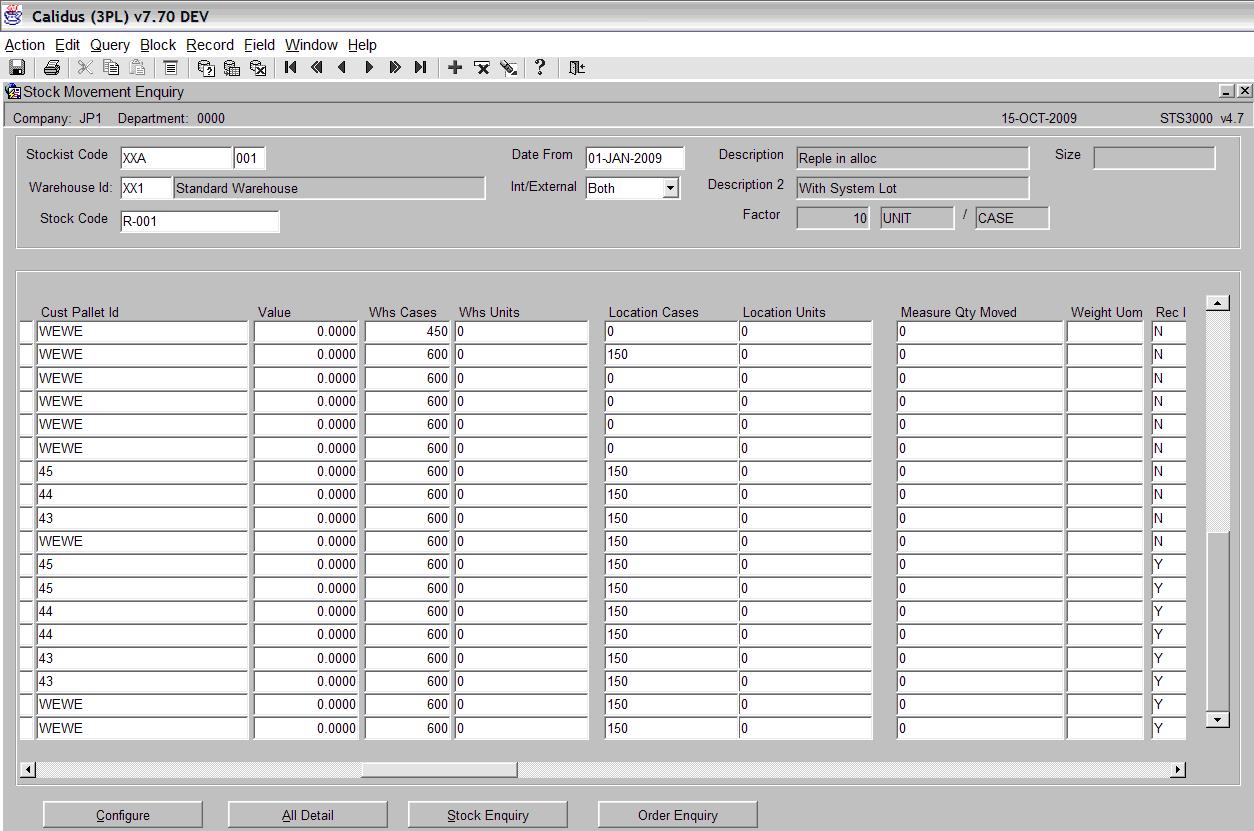The width and height of the screenshot is (1254, 831).
Task: Click the Cust Pallet Id 45 cell with Rec N
Action: [142, 471]
